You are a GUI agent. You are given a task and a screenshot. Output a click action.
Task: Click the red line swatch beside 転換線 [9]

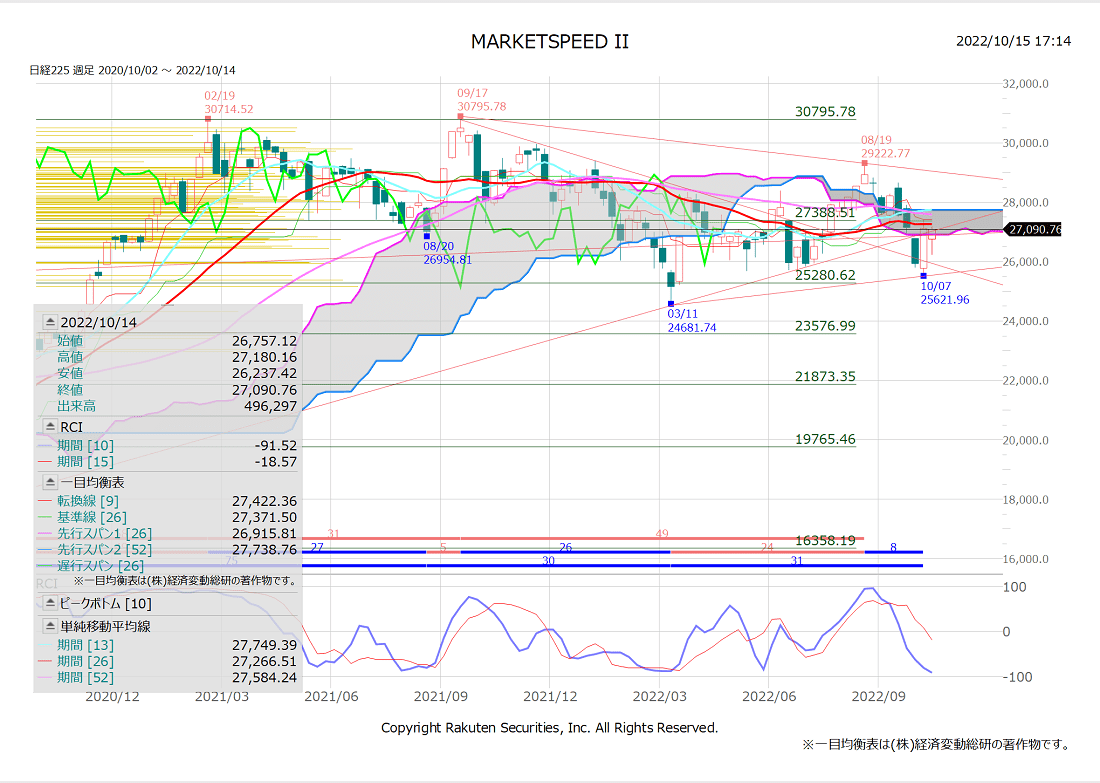(45, 501)
